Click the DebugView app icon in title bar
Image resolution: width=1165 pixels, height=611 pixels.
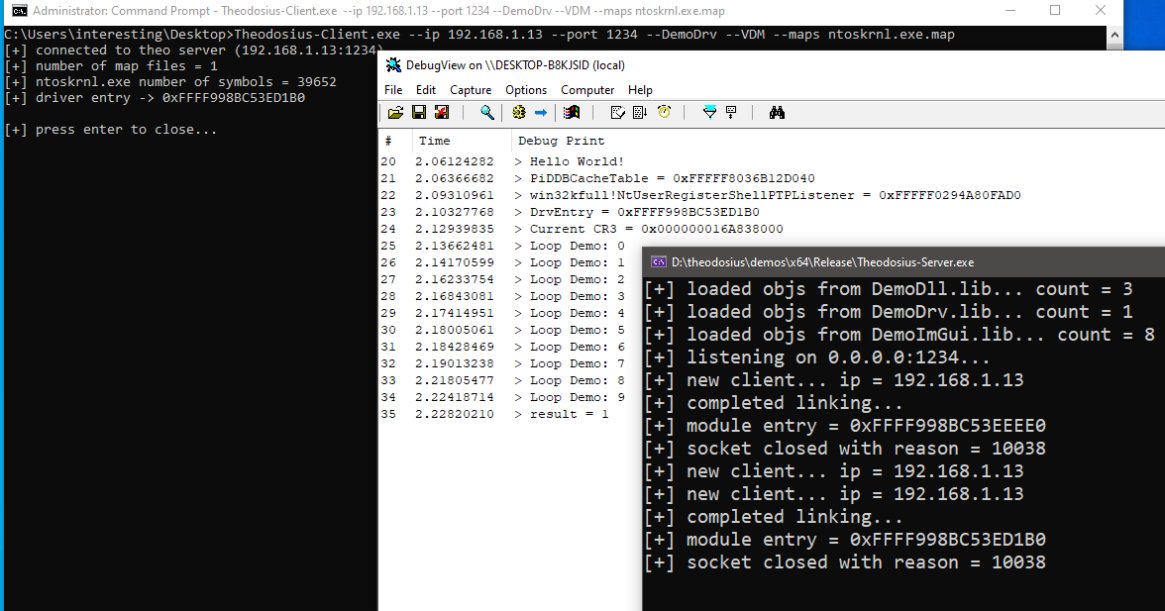(393, 65)
